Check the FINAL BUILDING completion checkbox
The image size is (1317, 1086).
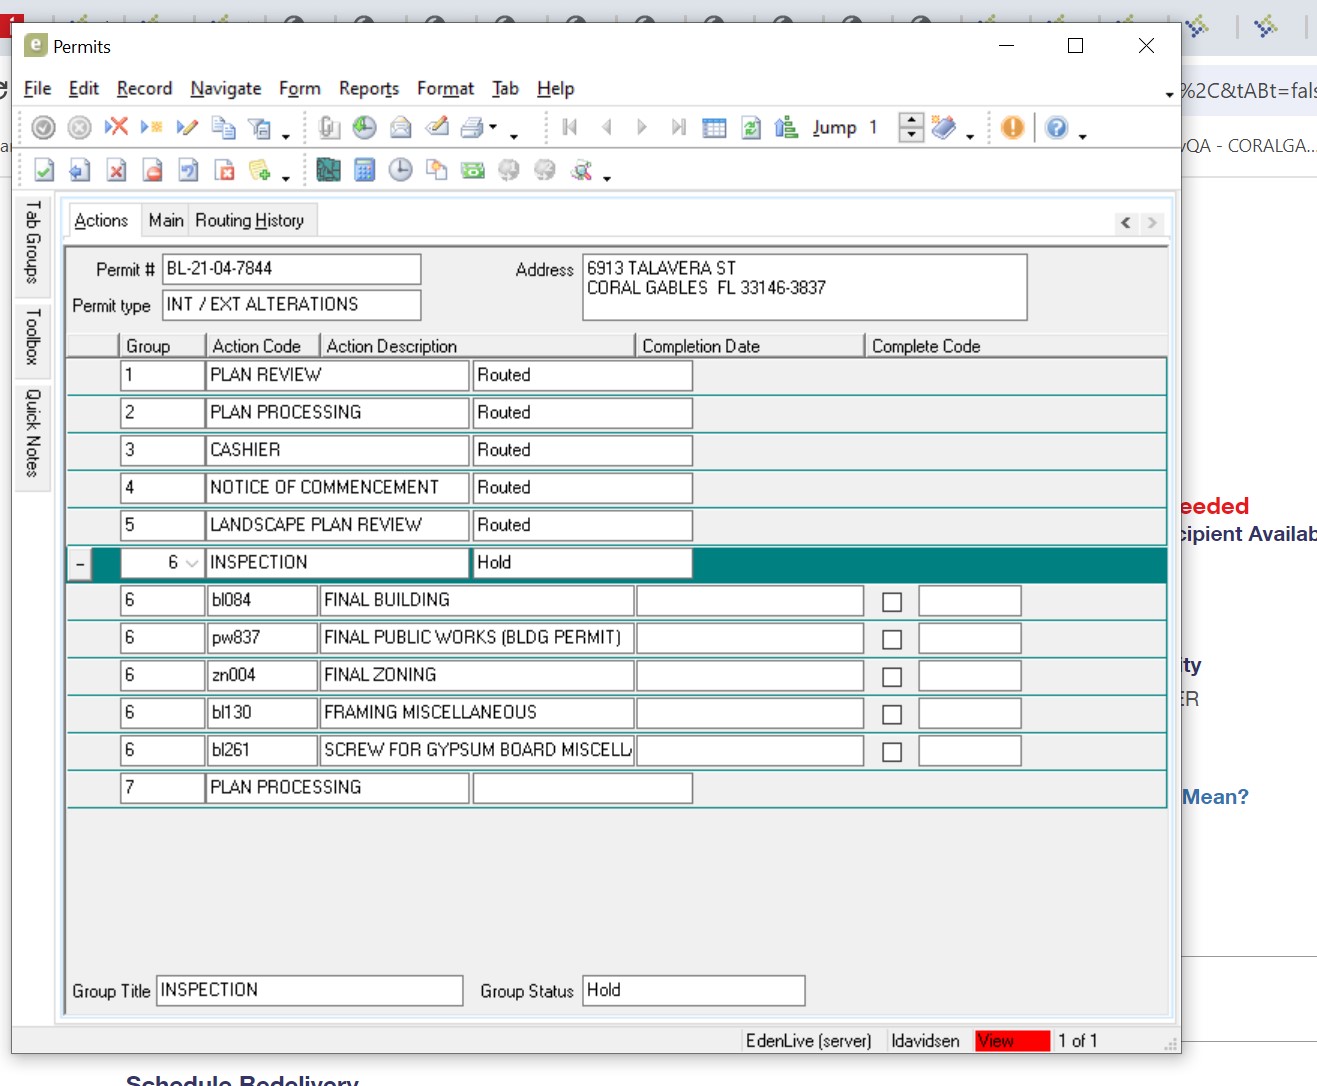892,602
